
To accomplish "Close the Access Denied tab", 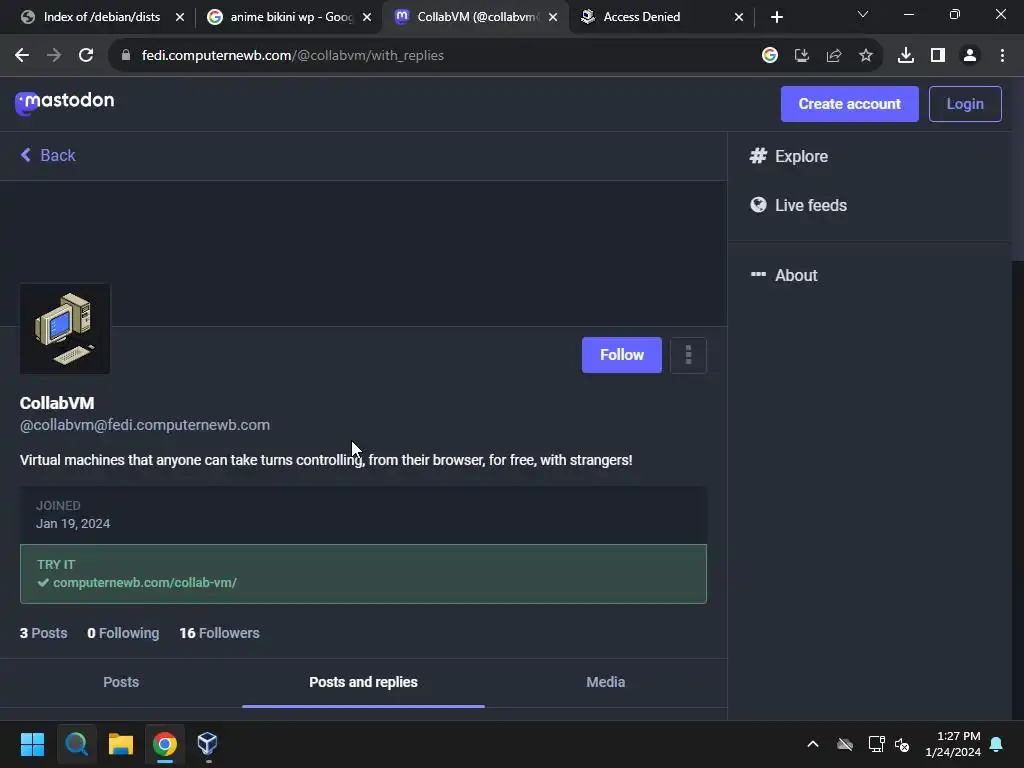I will pos(739,17).
